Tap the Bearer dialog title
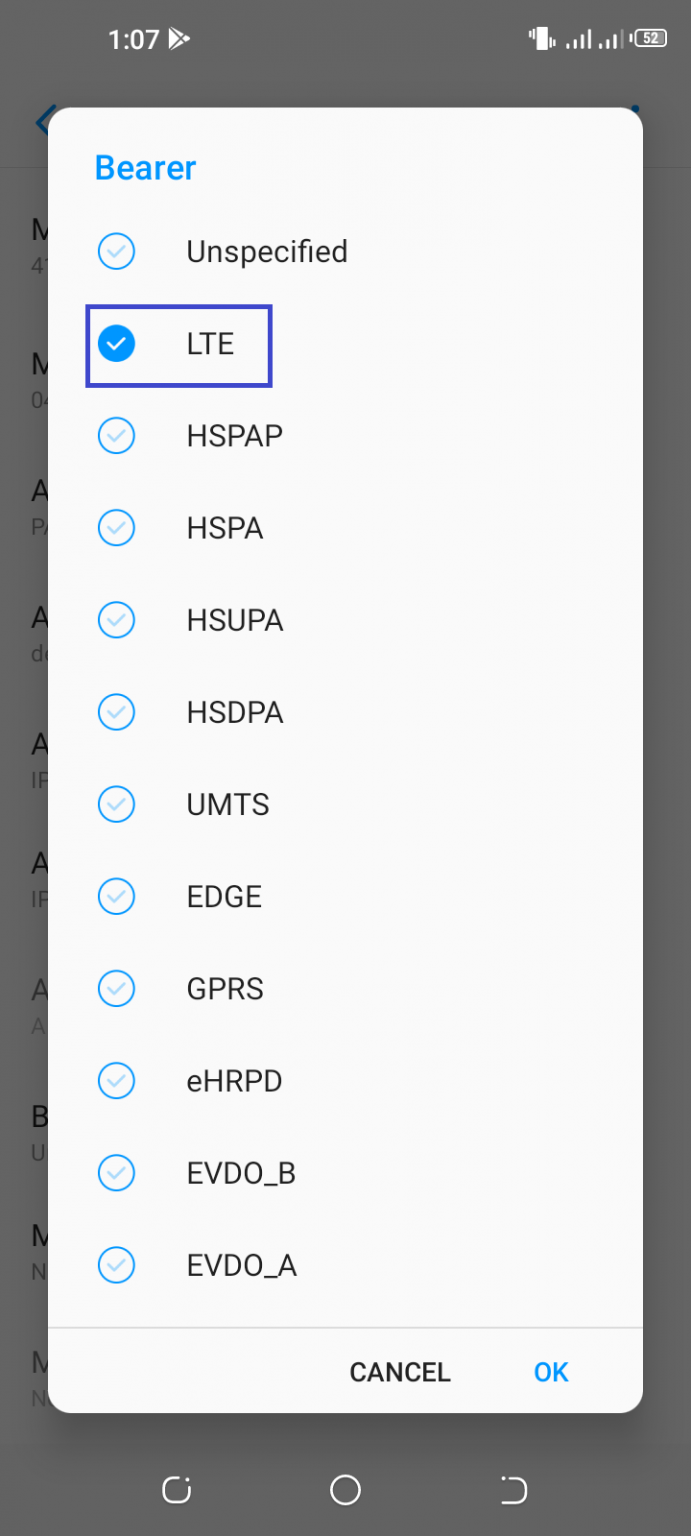Screen dimensions: 691x1536 click(145, 168)
